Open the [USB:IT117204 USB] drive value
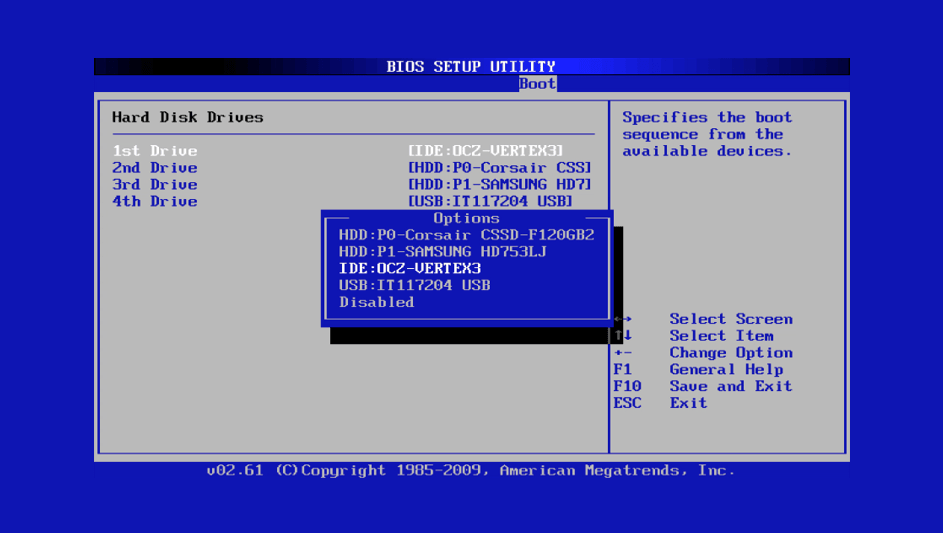The width and height of the screenshot is (943, 533). (x=490, y=202)
